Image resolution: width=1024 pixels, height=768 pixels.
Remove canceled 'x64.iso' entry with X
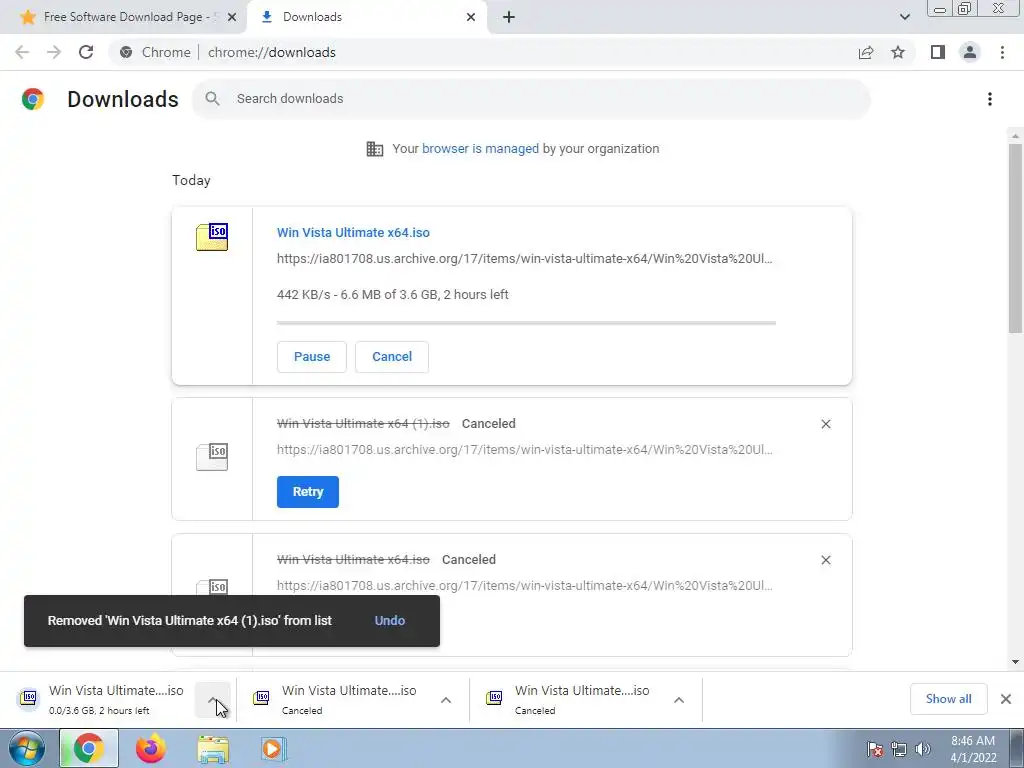(825, 560)
